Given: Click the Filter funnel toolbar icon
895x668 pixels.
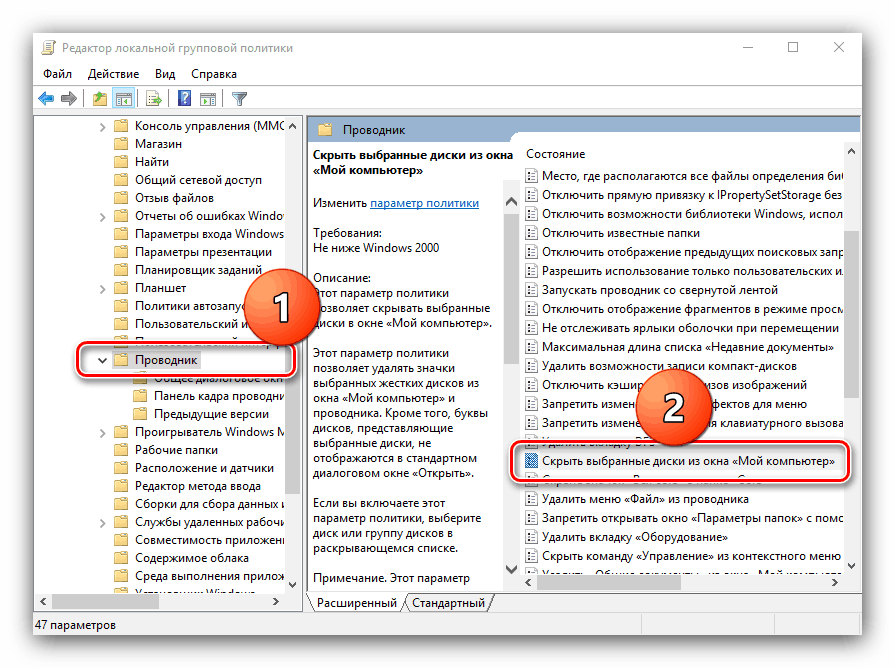Looking at the screenshot, I should (239, 99).
